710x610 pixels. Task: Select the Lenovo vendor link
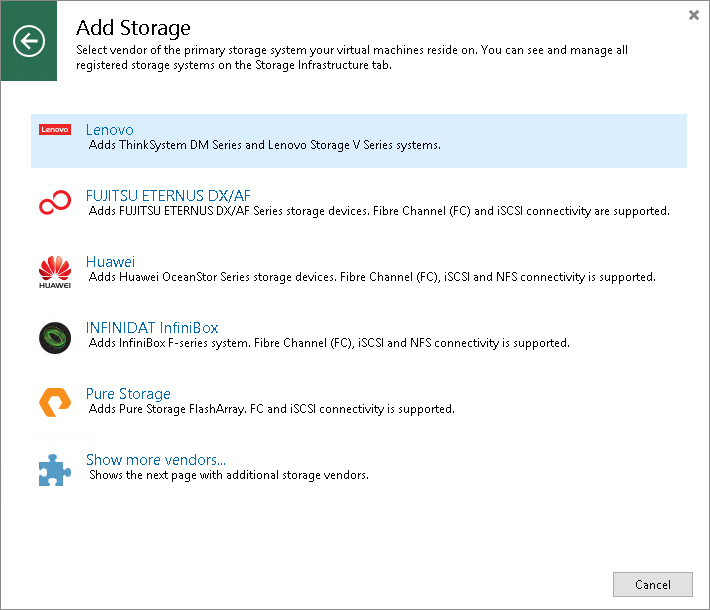[x=110, y=130]
